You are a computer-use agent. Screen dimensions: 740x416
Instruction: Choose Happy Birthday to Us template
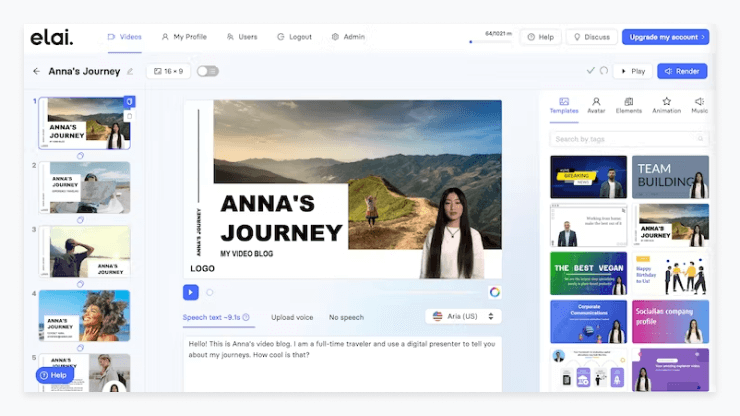coord(670,273)
